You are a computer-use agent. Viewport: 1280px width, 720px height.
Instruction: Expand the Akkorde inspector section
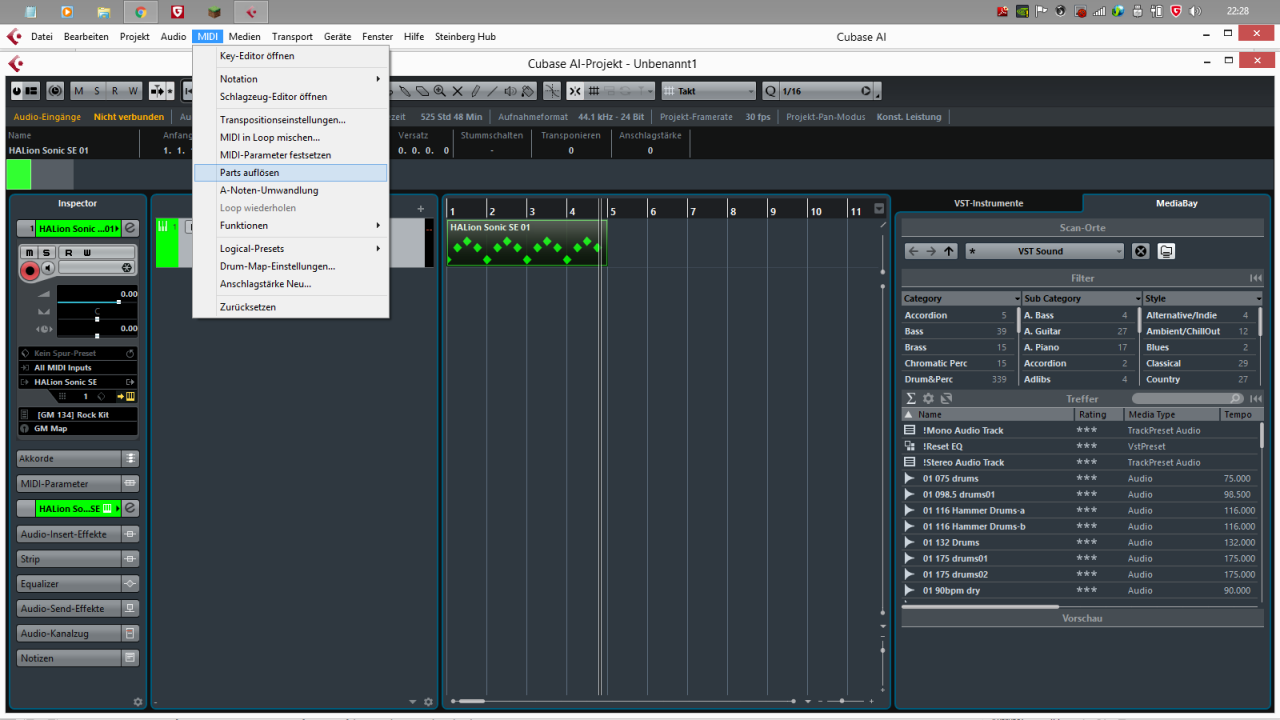(x=78, y=458)
